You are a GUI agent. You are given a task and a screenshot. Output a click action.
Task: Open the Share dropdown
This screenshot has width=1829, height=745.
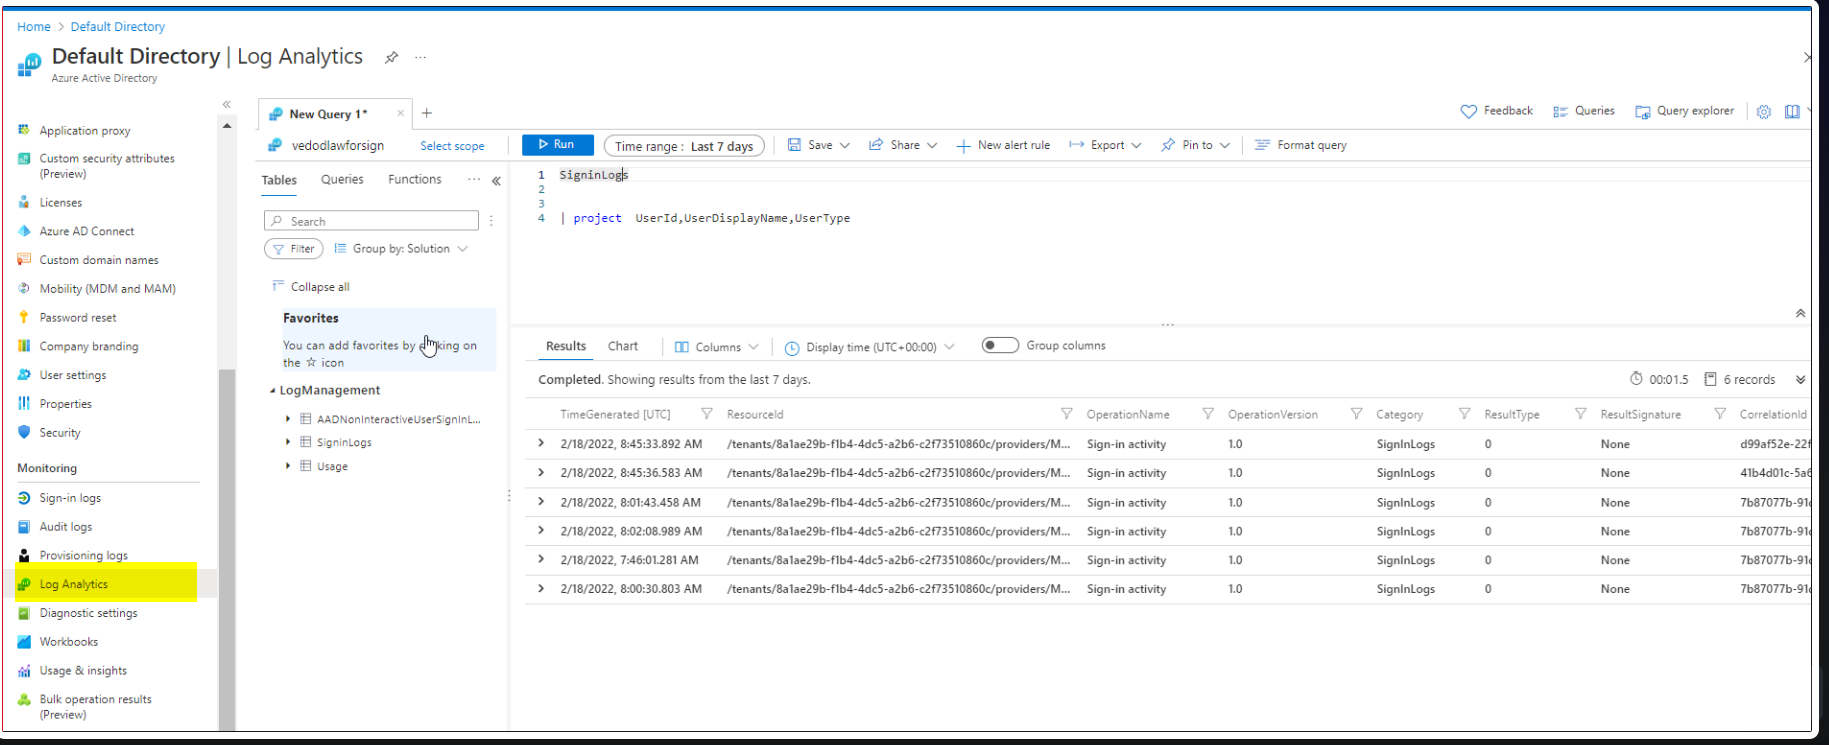pyautogui.click(x=903, y=145)
